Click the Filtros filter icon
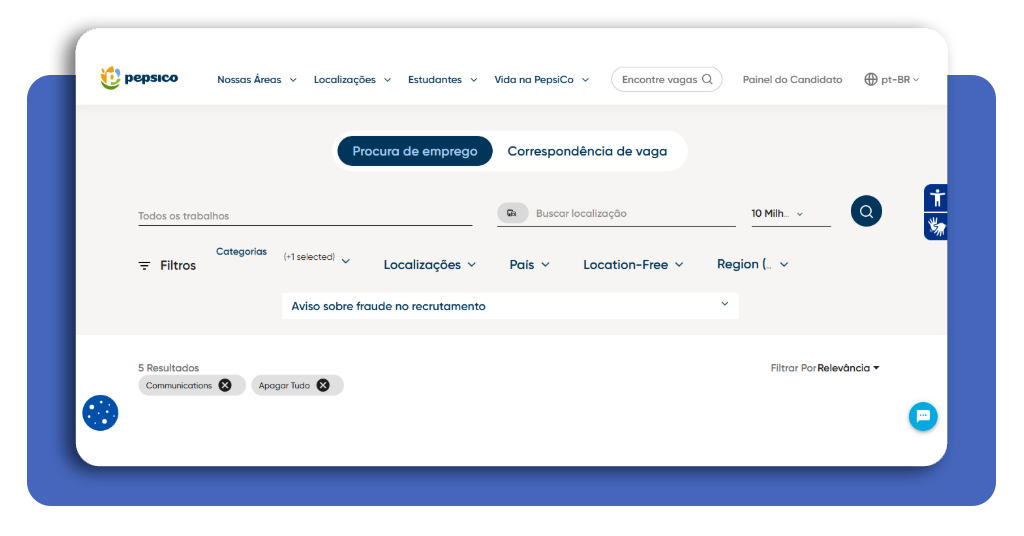Screen dimensions: 1024x536 click(144, 266)
